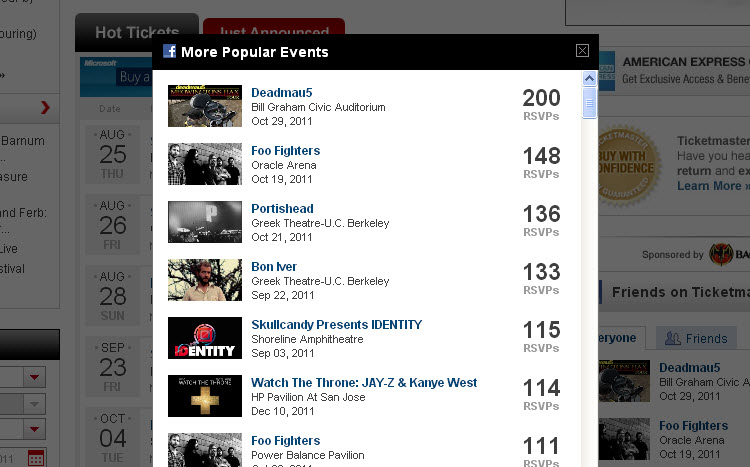Click the events list scrollbar thumb
The image size is (750, 467).
(589, 103)
